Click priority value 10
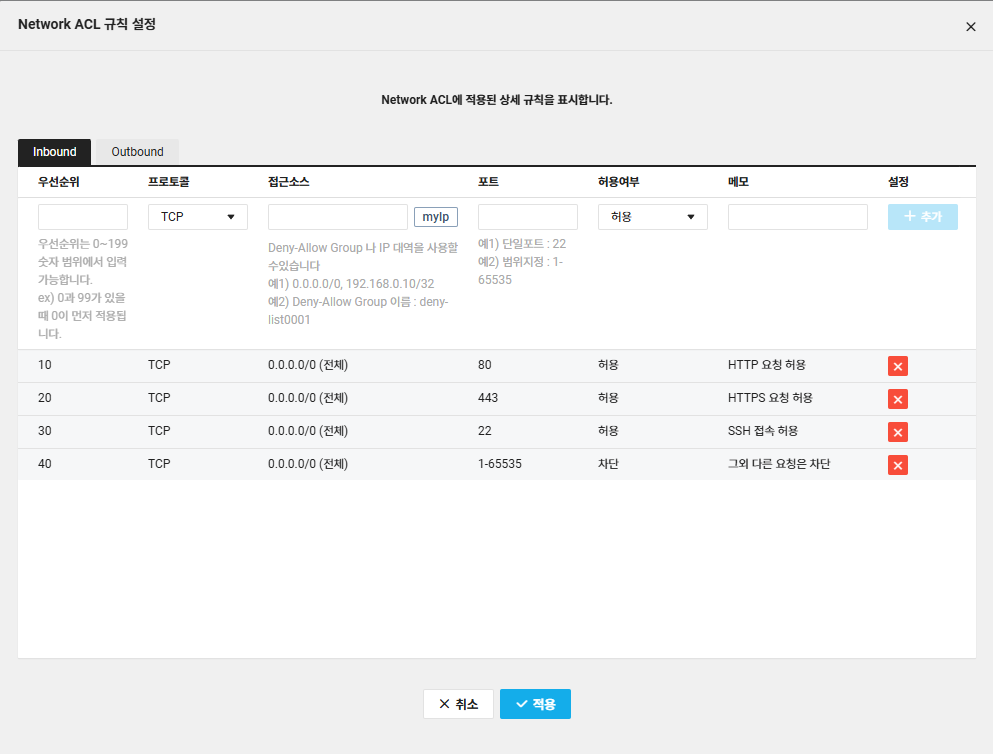 point(44,365)
